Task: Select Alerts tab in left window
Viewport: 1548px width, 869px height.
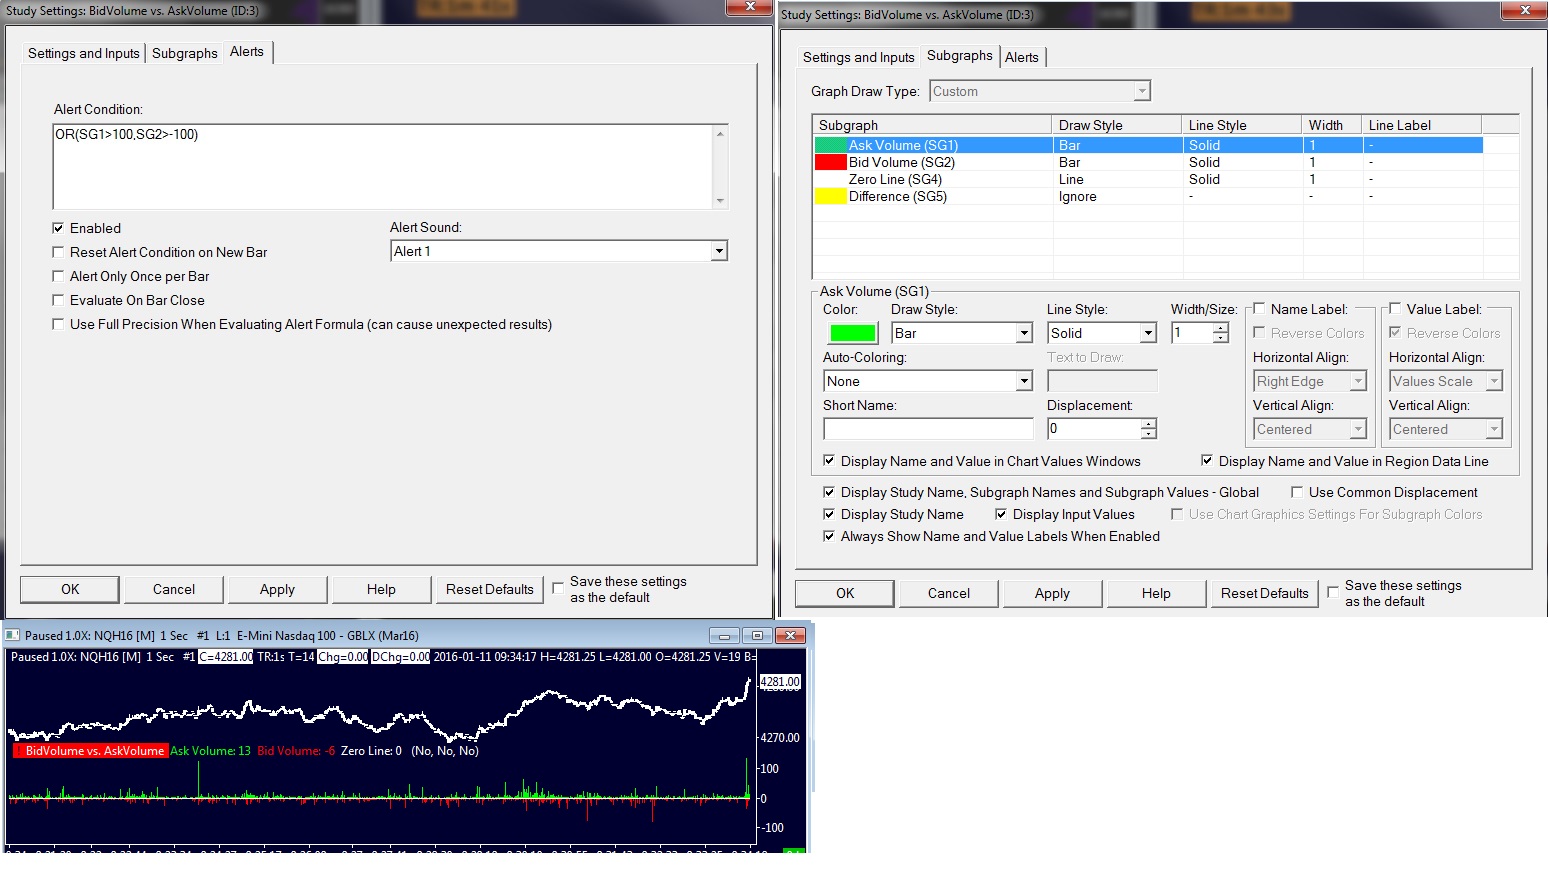Action: (247, 52)
